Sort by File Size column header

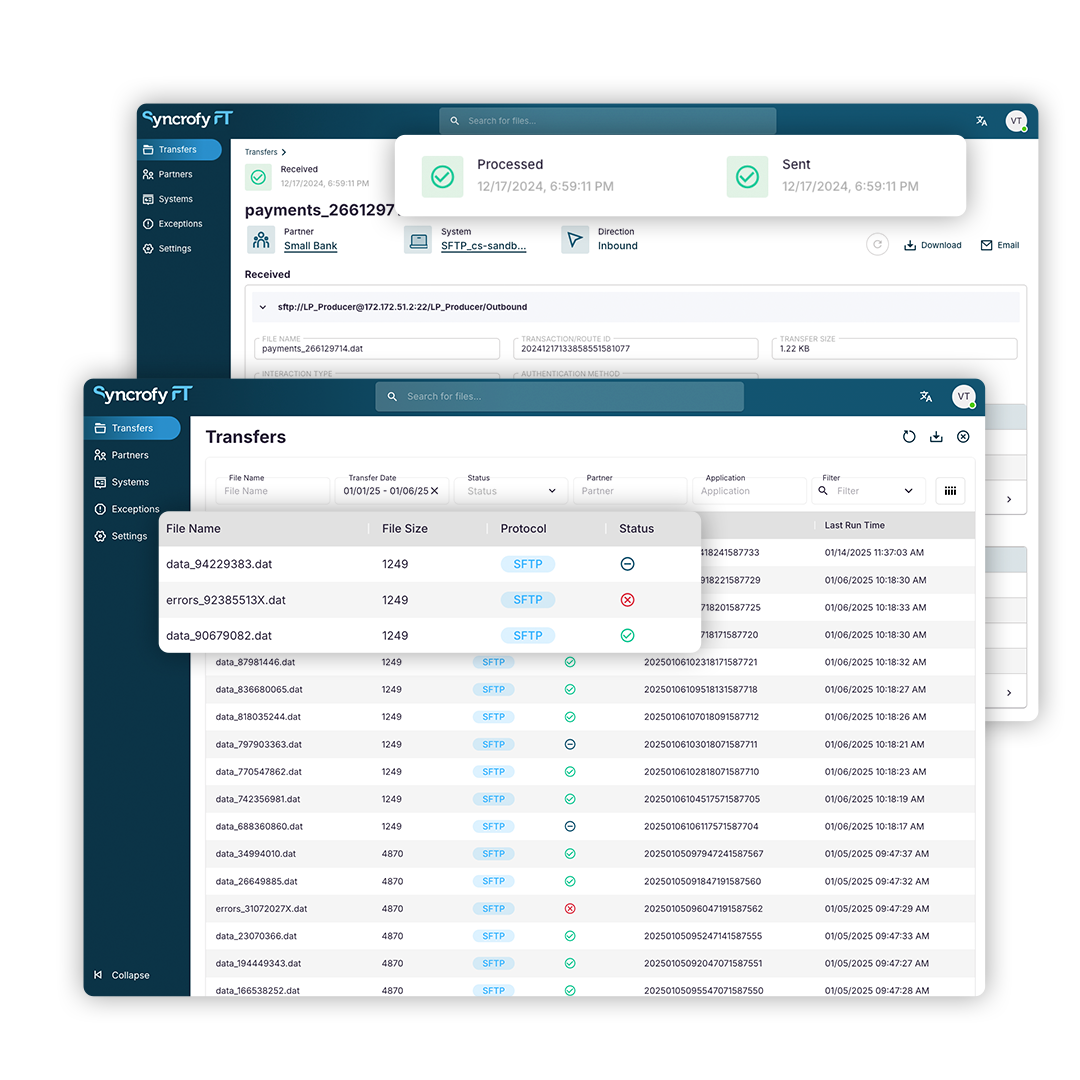coord(405,528)
